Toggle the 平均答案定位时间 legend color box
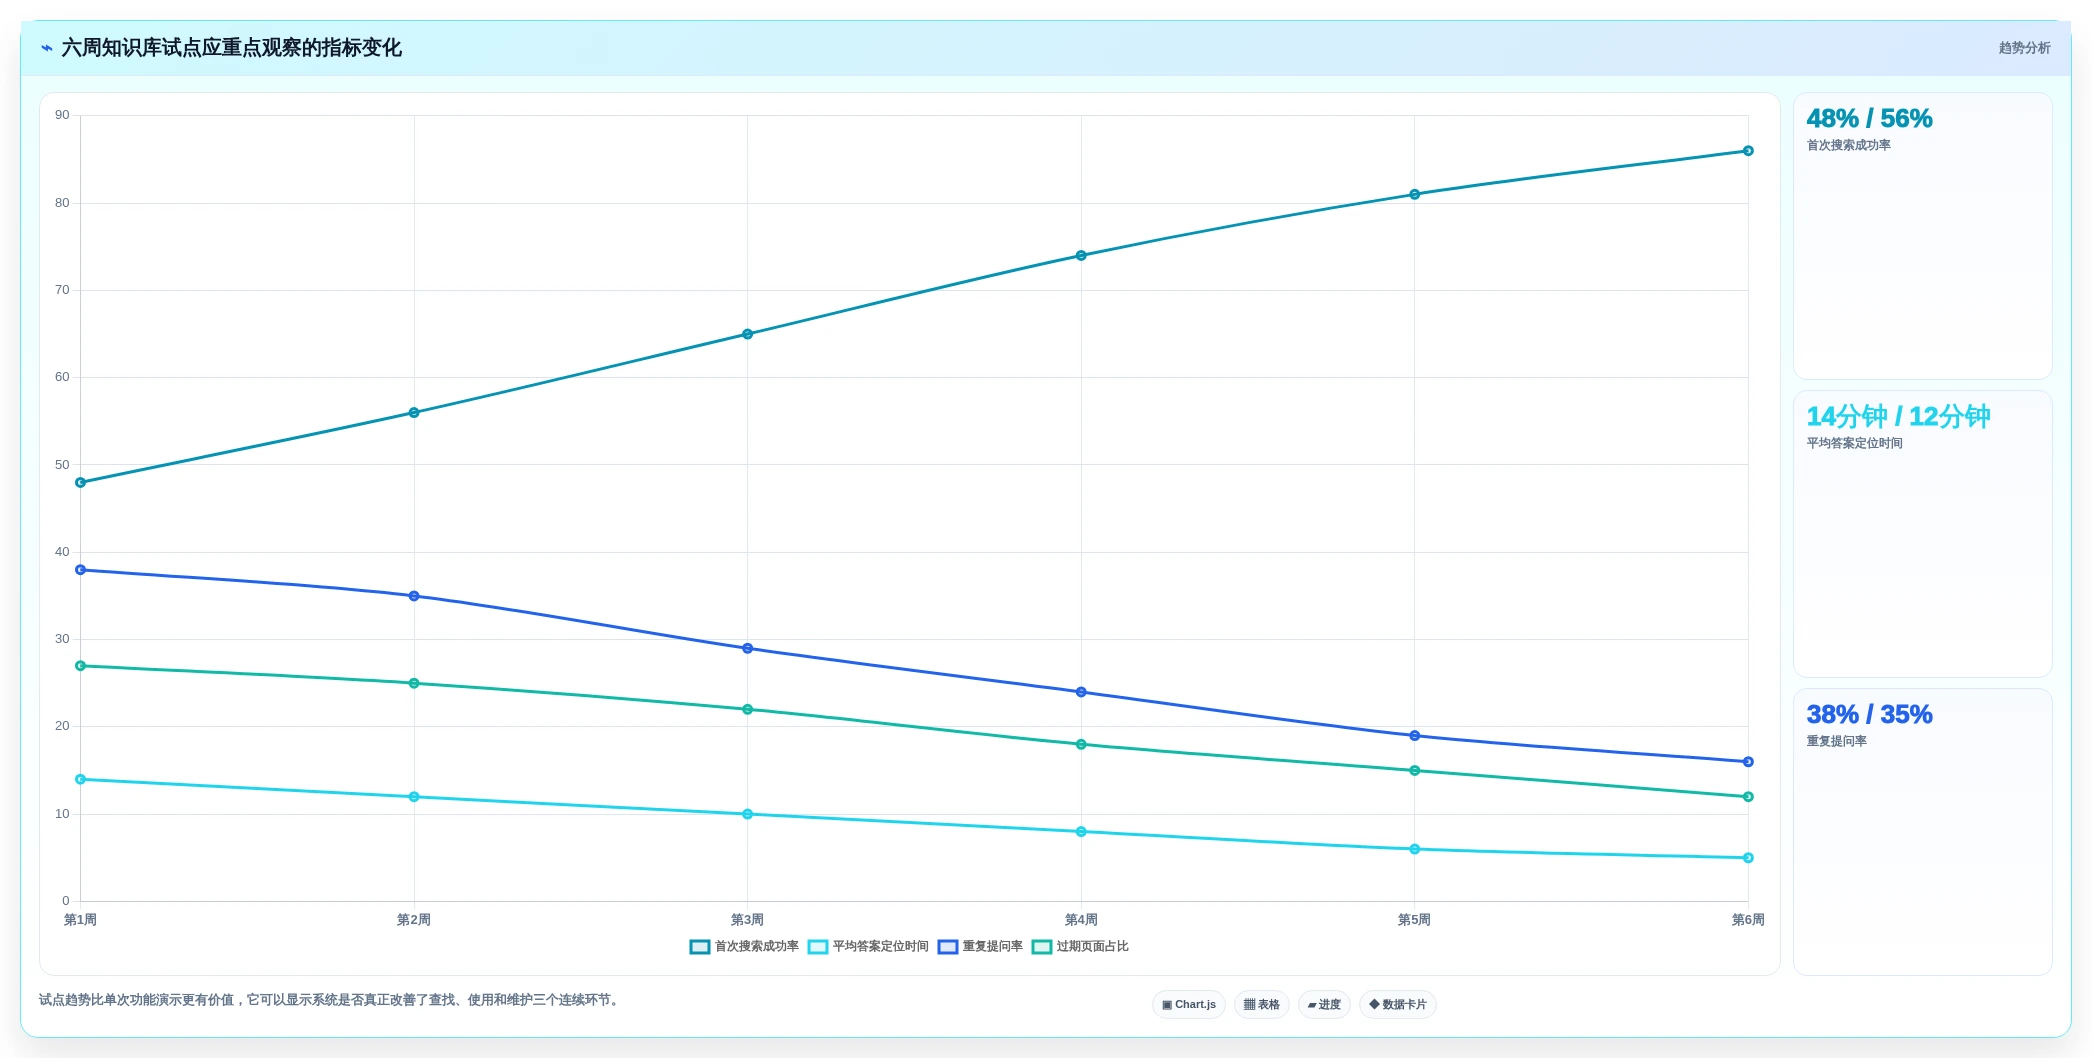This screenshot has height=1058, width=2092. tap(818, 947)
